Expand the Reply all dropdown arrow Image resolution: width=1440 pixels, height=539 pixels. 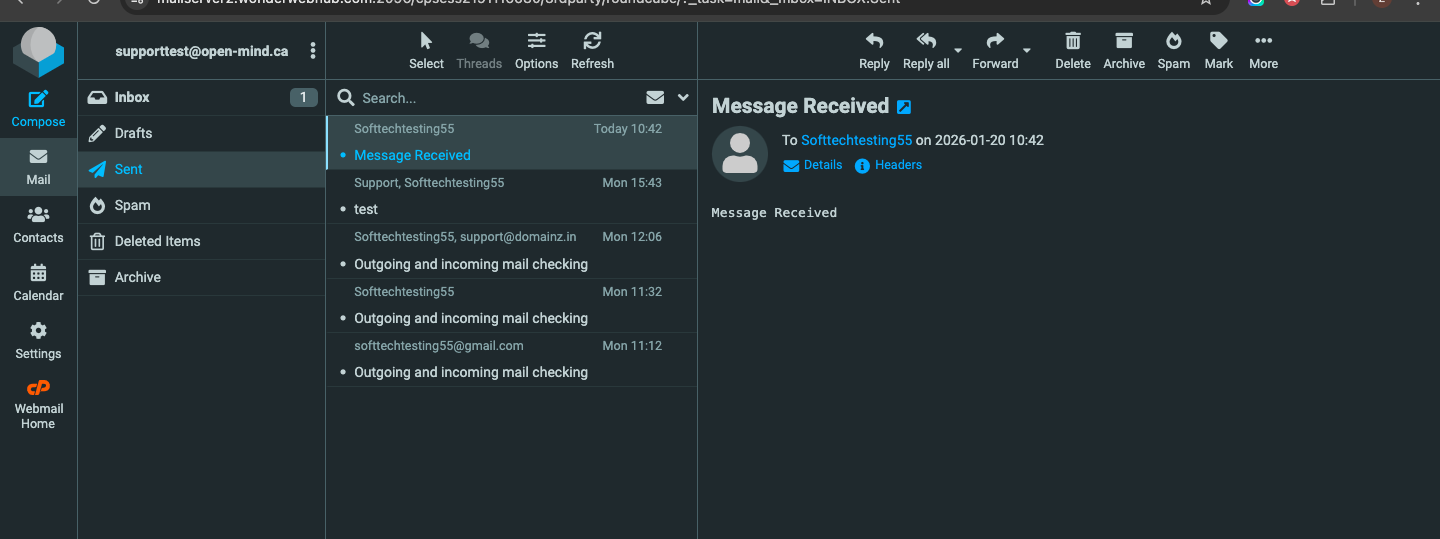pyautogui.click(x=958, y=51)
